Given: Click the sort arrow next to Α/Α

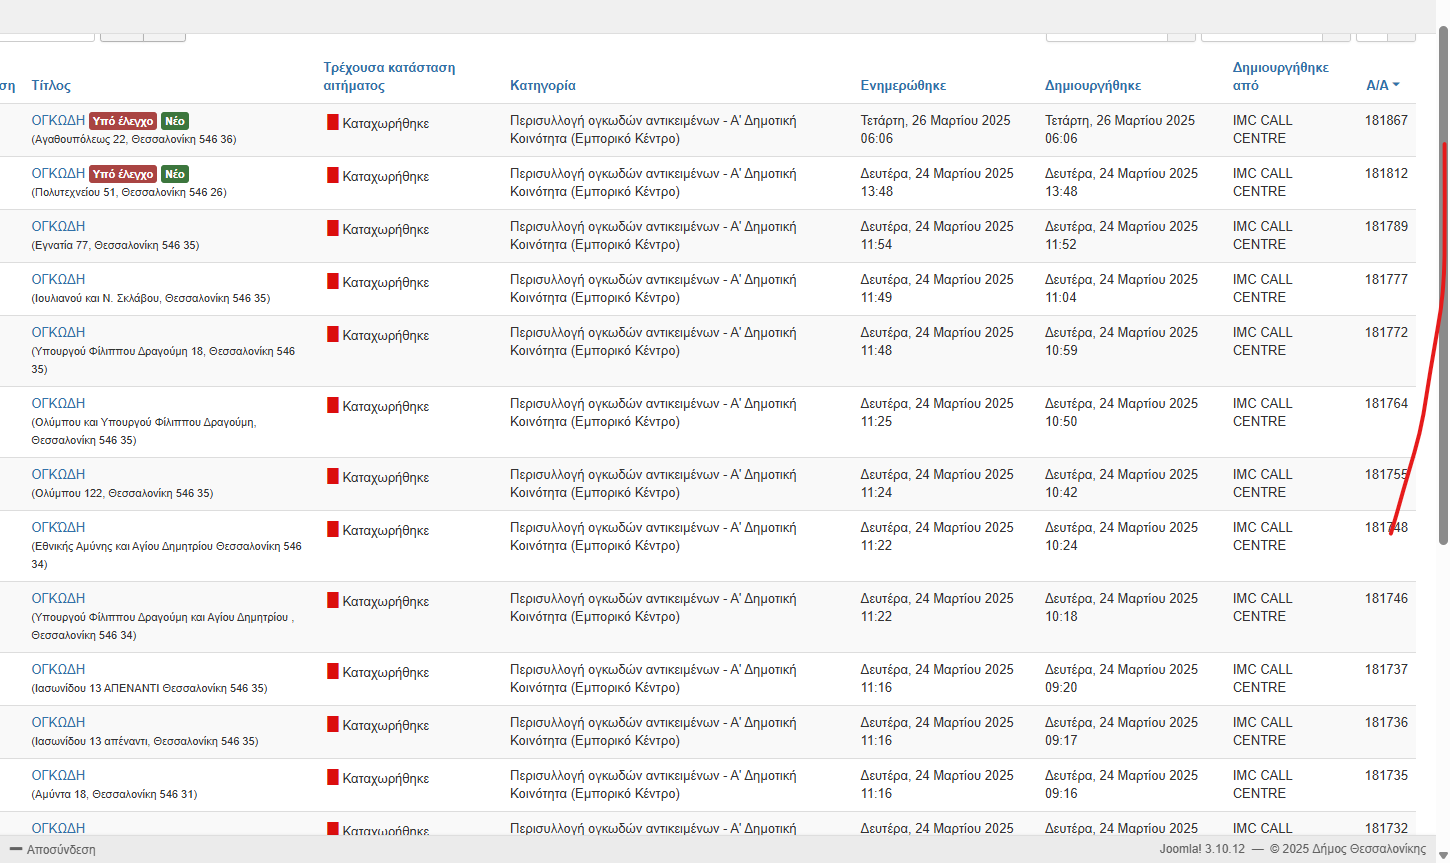Looking at the screenshot, I should tap(1396, 85).
